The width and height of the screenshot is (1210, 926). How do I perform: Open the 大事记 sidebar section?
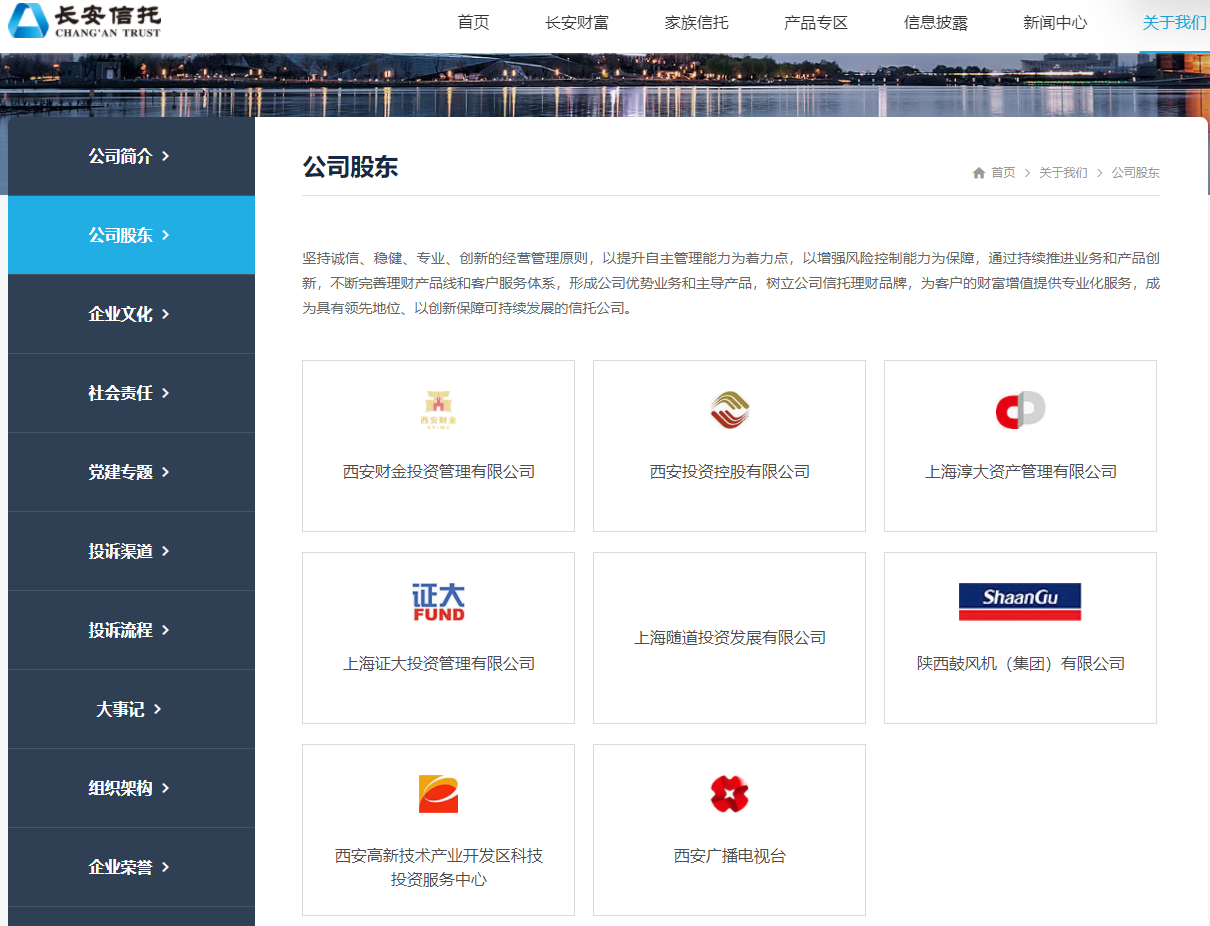click(130, 709)
